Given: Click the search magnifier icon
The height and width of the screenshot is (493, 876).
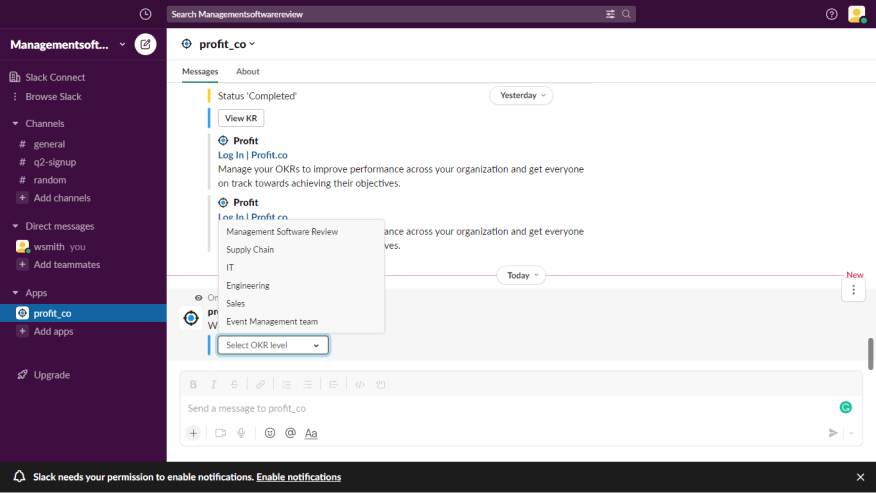Looking at the screenshot, I should click(626, 14).
